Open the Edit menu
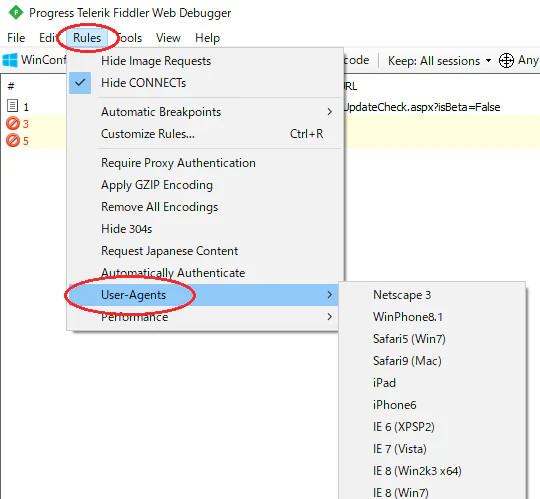This screenshot has width=540, height=499. [48, 38]
